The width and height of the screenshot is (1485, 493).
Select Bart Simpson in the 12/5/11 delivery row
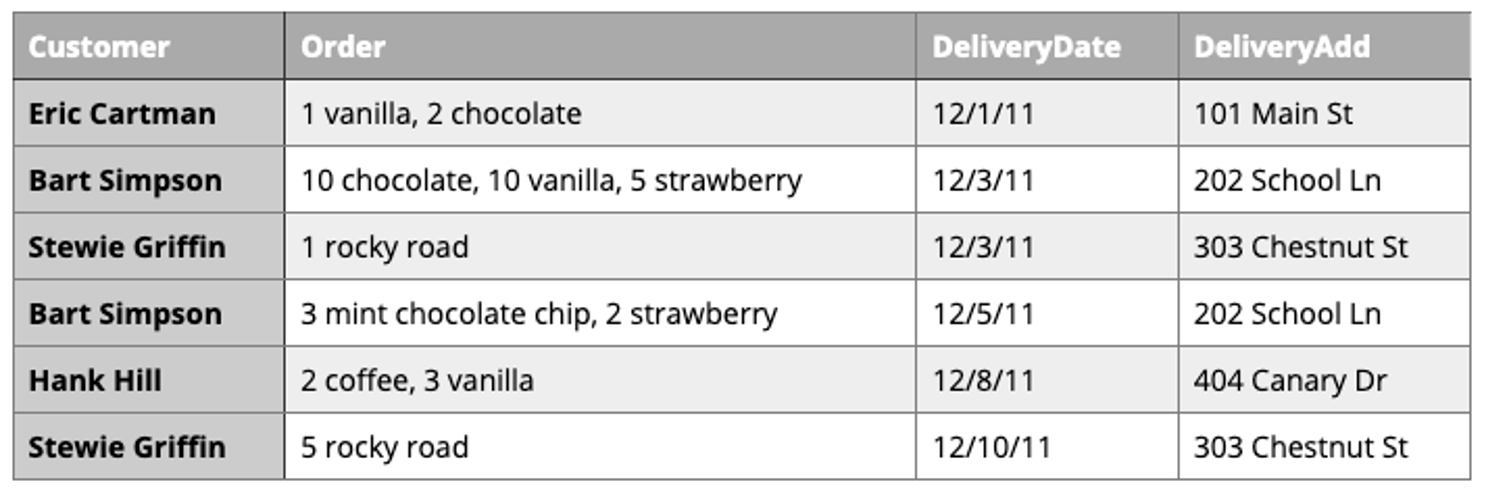pos(125,314)
